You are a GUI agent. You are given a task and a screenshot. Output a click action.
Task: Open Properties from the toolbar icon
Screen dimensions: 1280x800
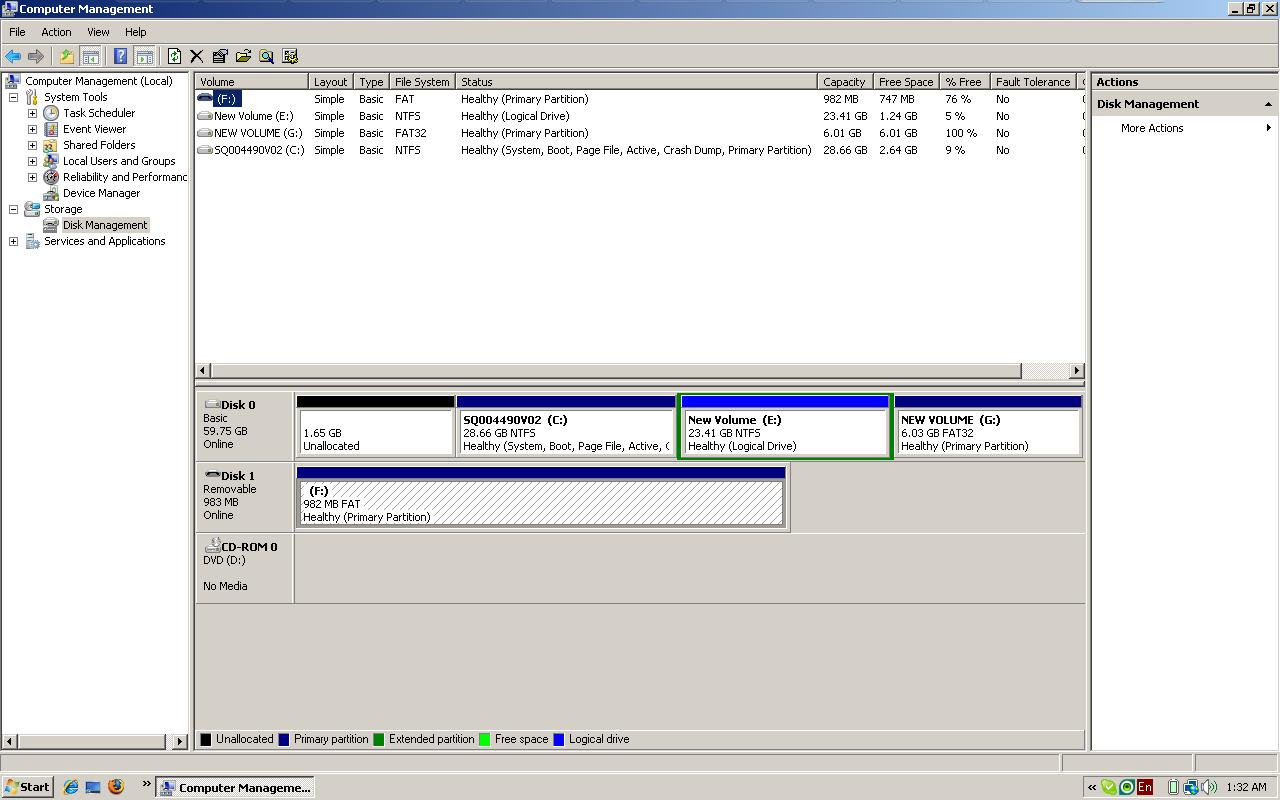(x=220, y=57)
